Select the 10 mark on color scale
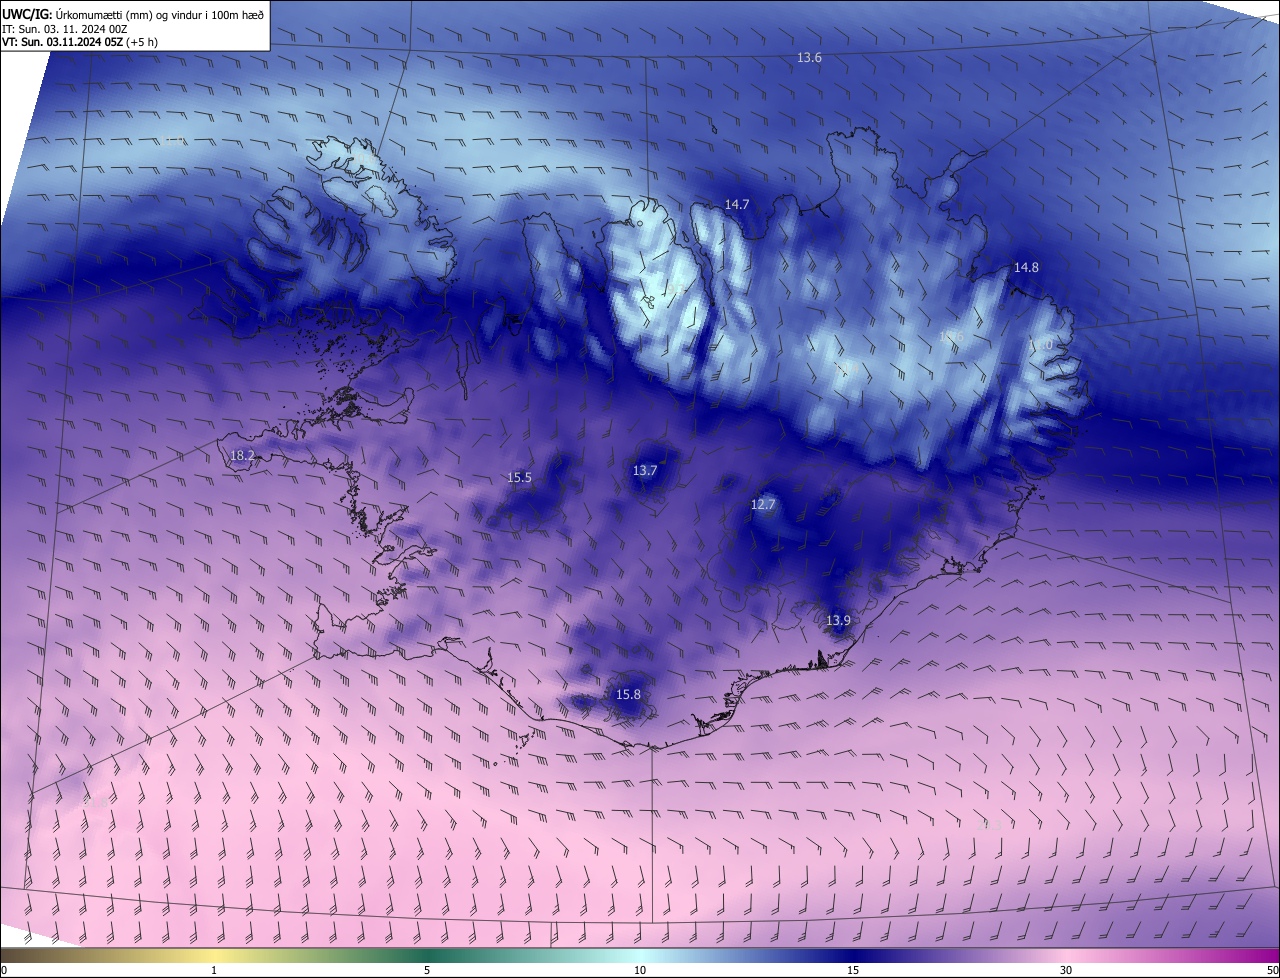The width and height of the screenshot is (1280, 978). (x=640, y=970)
